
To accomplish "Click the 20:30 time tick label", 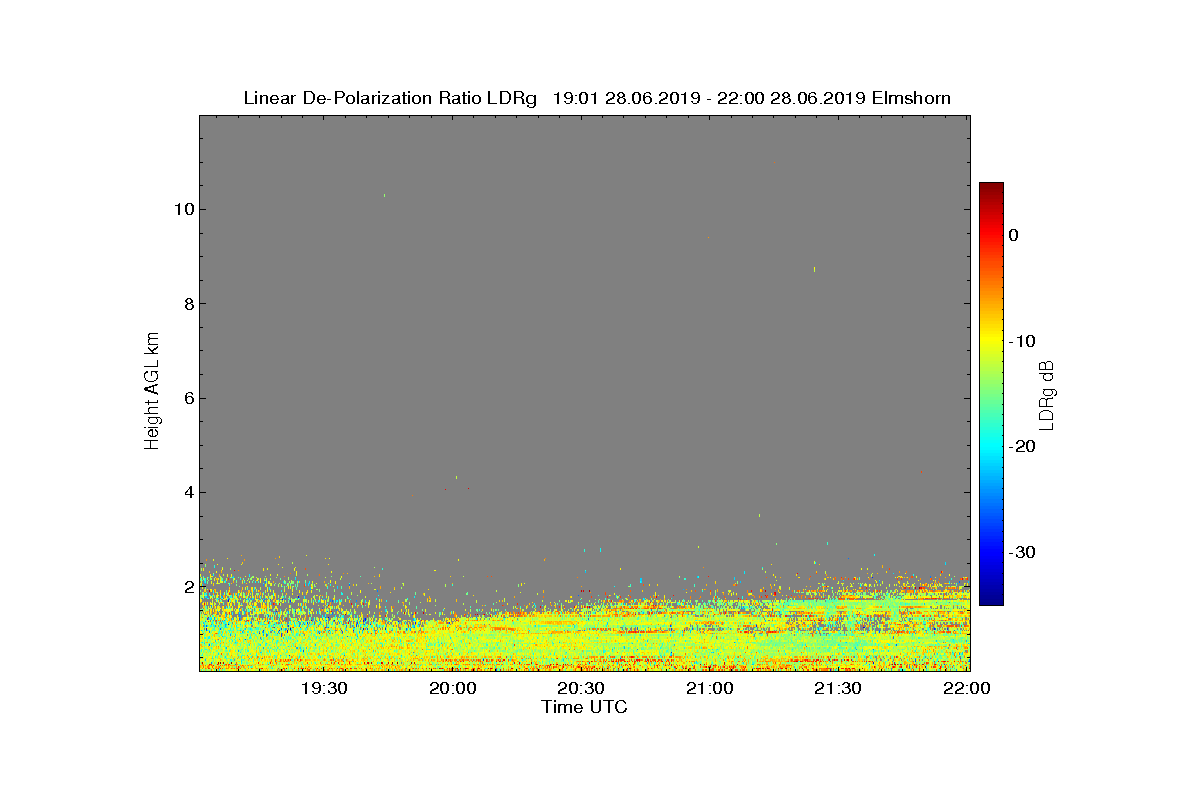I will coord(581,688).
